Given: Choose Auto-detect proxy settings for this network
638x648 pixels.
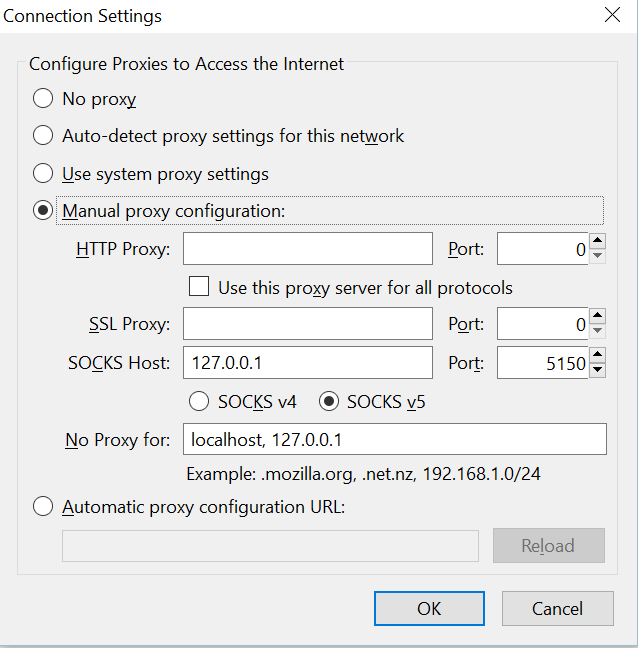Looking at the screenshot, I should pos(43,136).
